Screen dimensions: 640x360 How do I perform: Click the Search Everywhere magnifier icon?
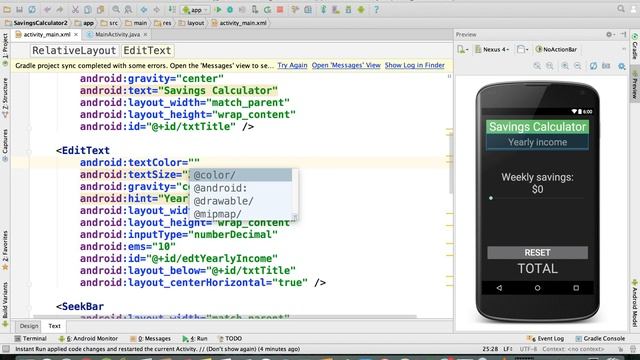(621, 9)
